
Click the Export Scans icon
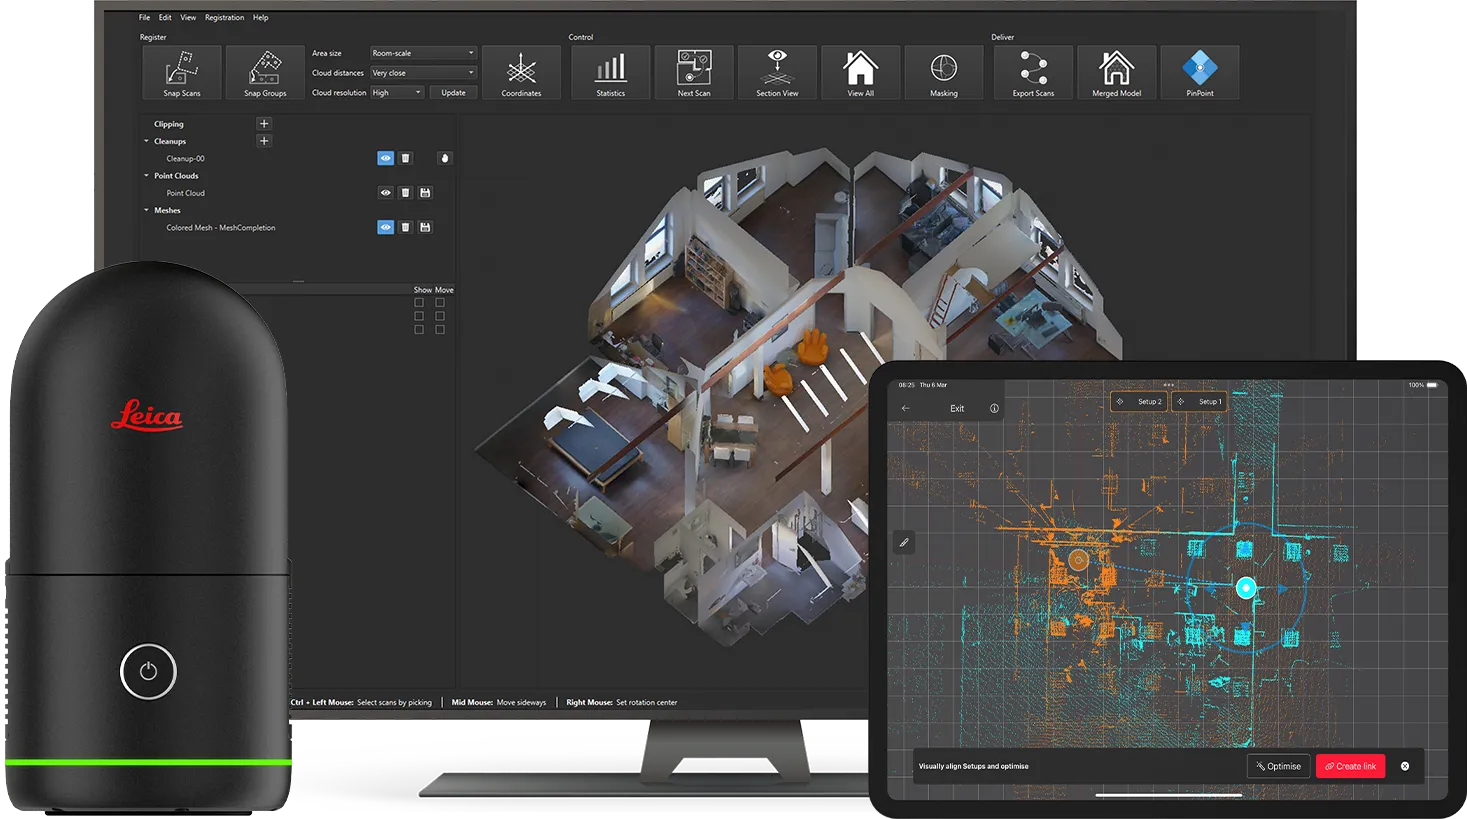[1033, 72]
